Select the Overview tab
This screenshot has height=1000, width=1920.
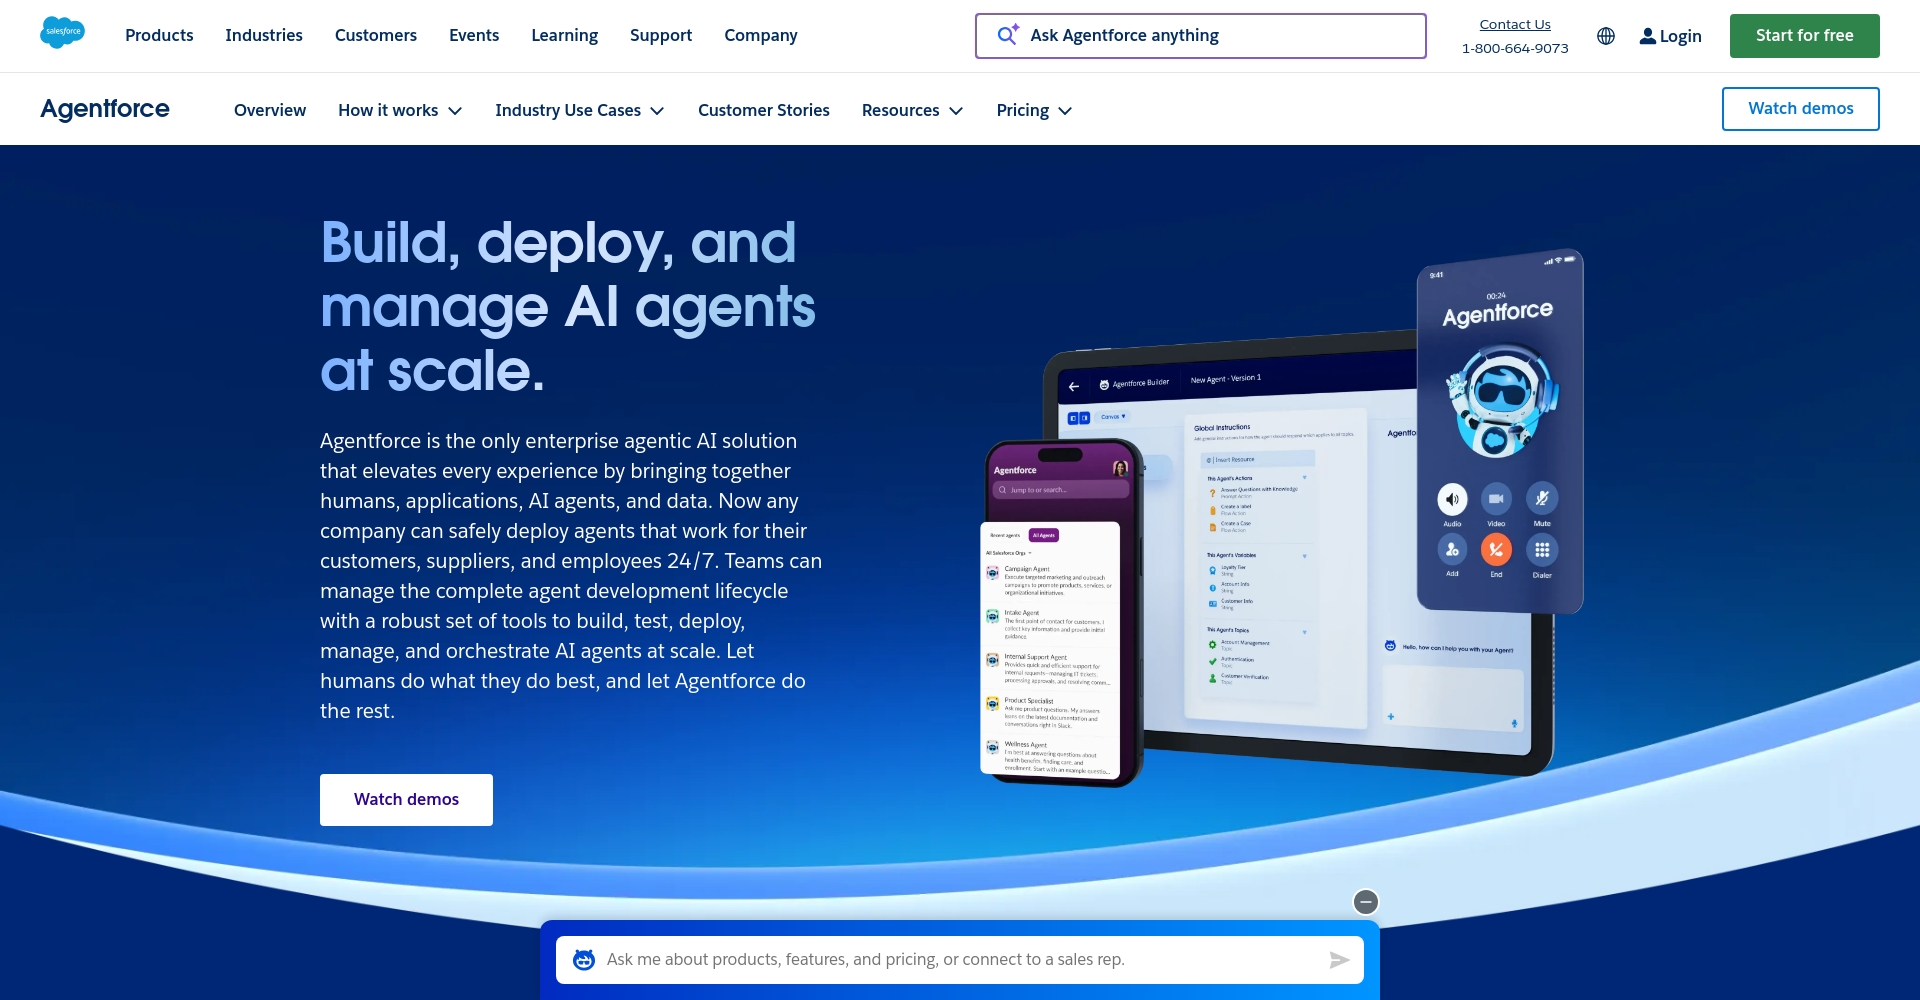[x=269, y=110]
